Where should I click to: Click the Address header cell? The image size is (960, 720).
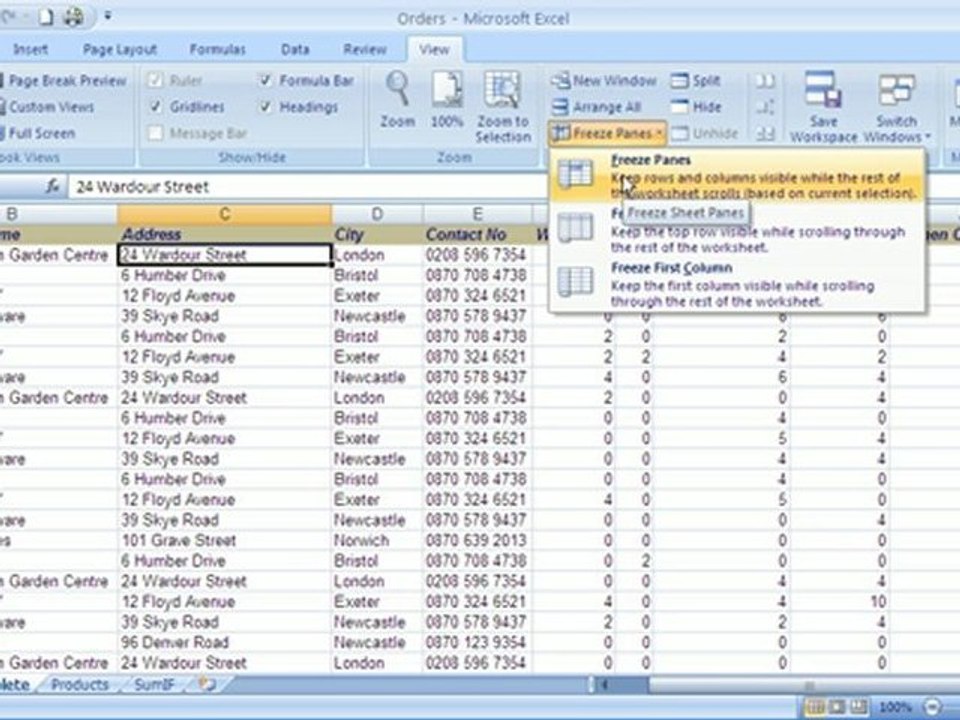pyautogui.click(x=225, y=234)
